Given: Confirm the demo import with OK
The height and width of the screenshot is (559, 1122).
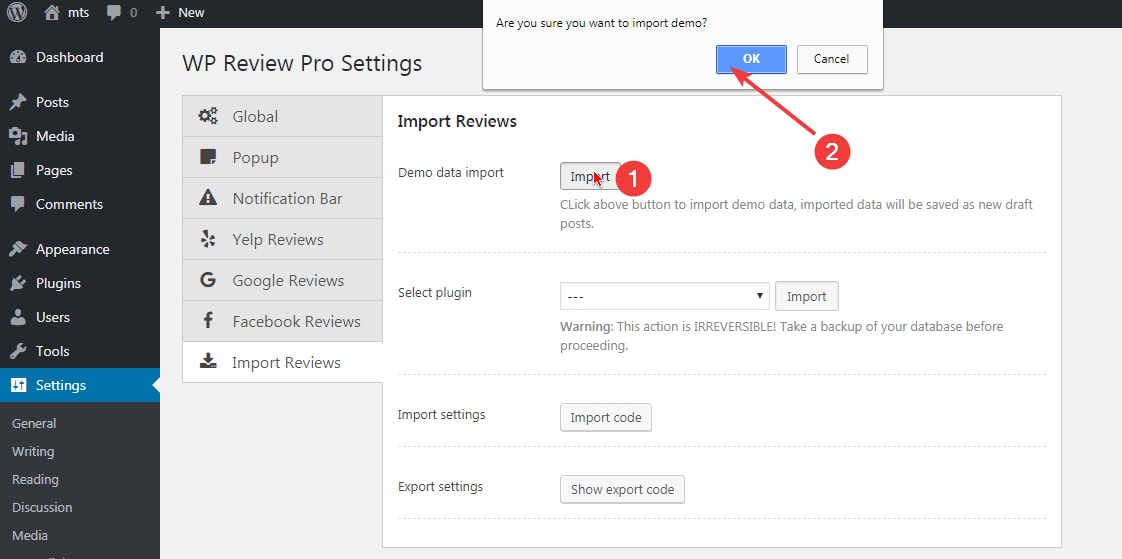Looking at the screenshot, I should point(751,59).
